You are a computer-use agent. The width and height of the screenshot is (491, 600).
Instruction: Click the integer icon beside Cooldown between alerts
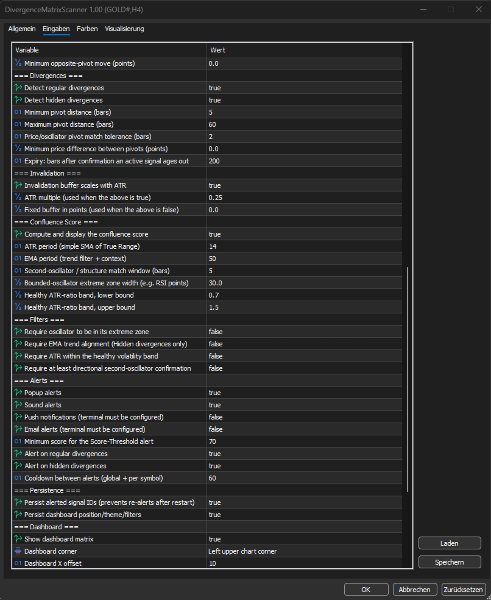click(x=18, y=478)
